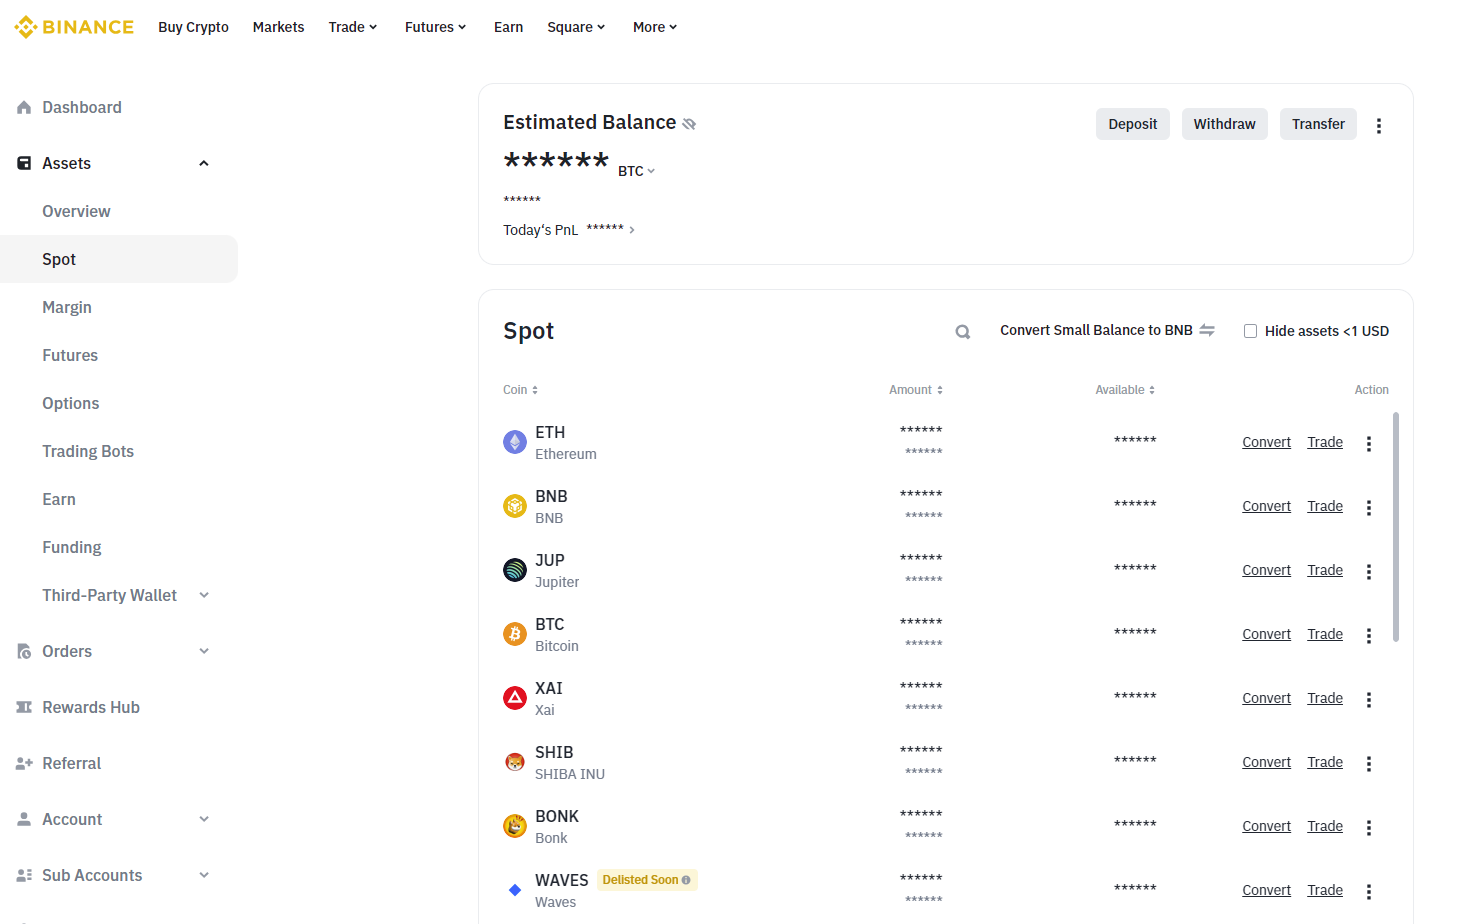
Task: Toggle the hidden balance eye icon
Action: [x=689, y=124]
